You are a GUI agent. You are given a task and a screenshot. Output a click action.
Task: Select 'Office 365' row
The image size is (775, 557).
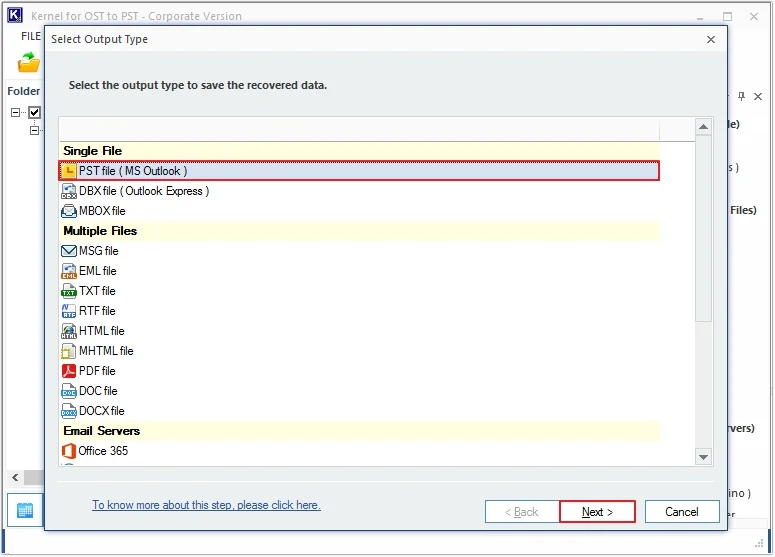(x=359, y=451)
